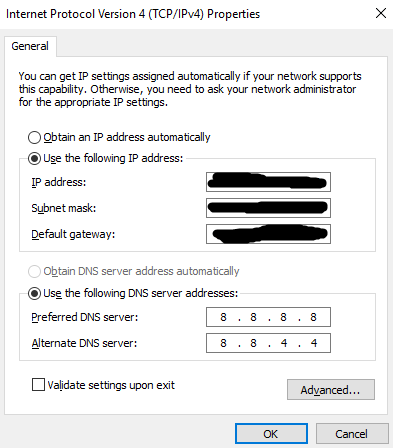This screenshot has width=393, height=448.
Task: Click last octet of Alternate DNS server
Action: (314, 343)
